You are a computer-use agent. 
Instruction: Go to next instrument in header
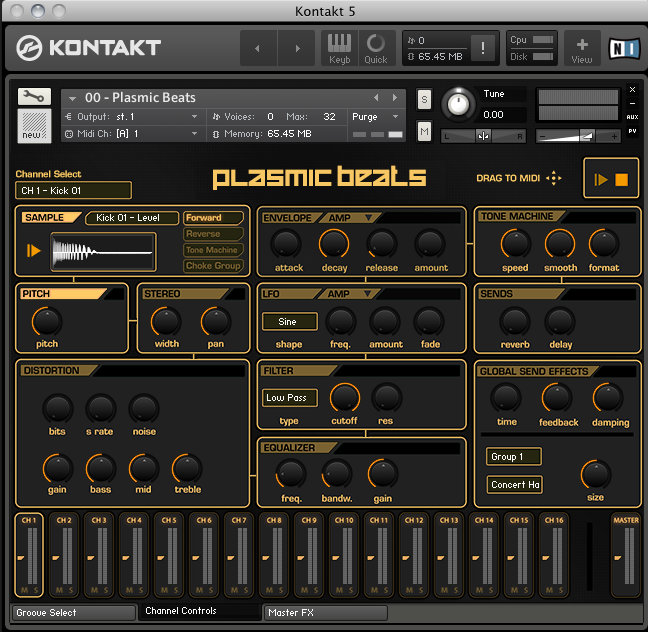297,48
